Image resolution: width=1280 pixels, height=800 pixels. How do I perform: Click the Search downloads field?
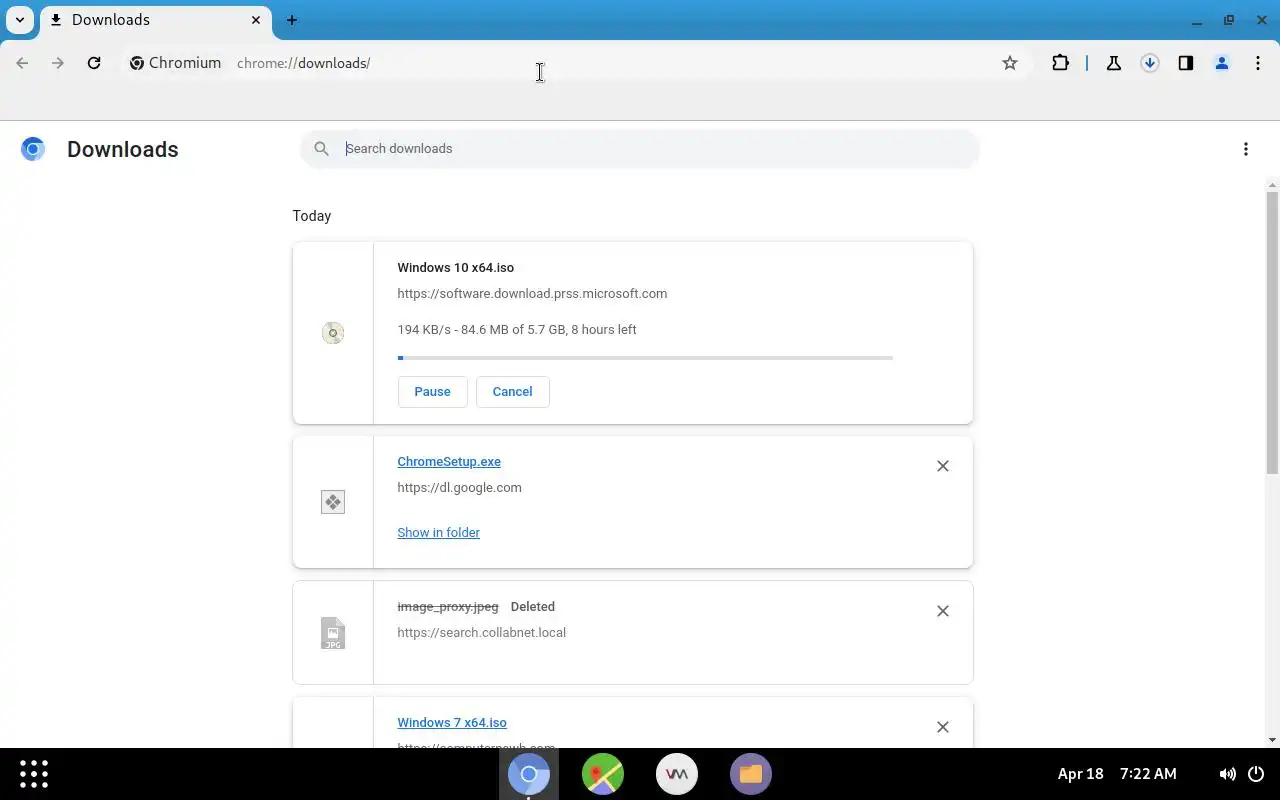640,149
